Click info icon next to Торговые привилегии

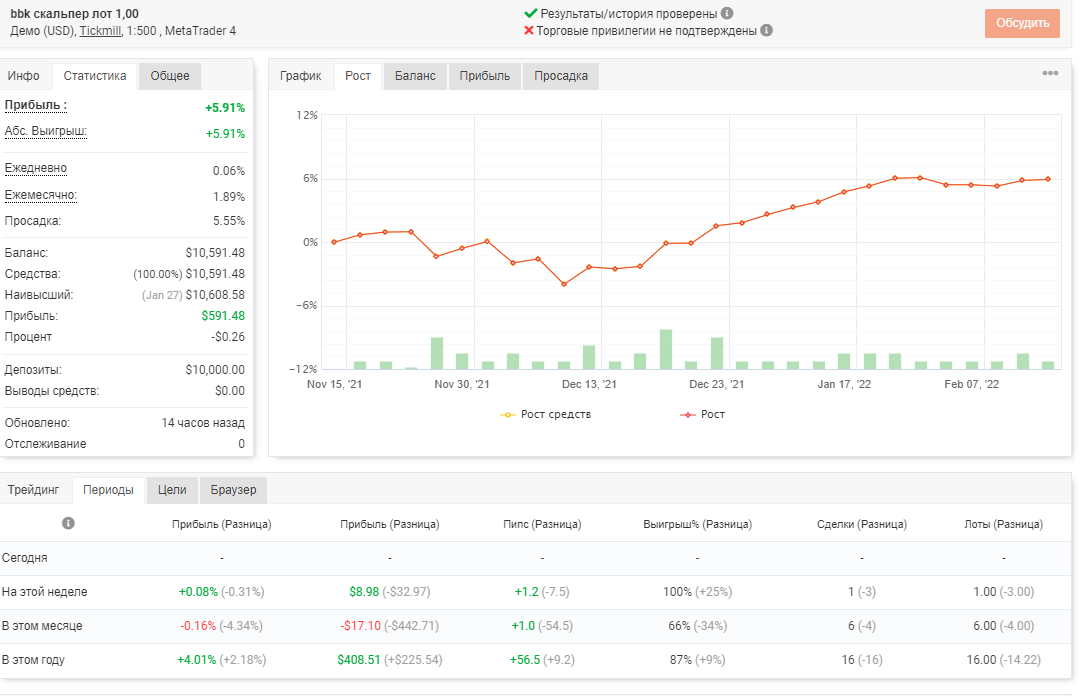coord(767,30)
